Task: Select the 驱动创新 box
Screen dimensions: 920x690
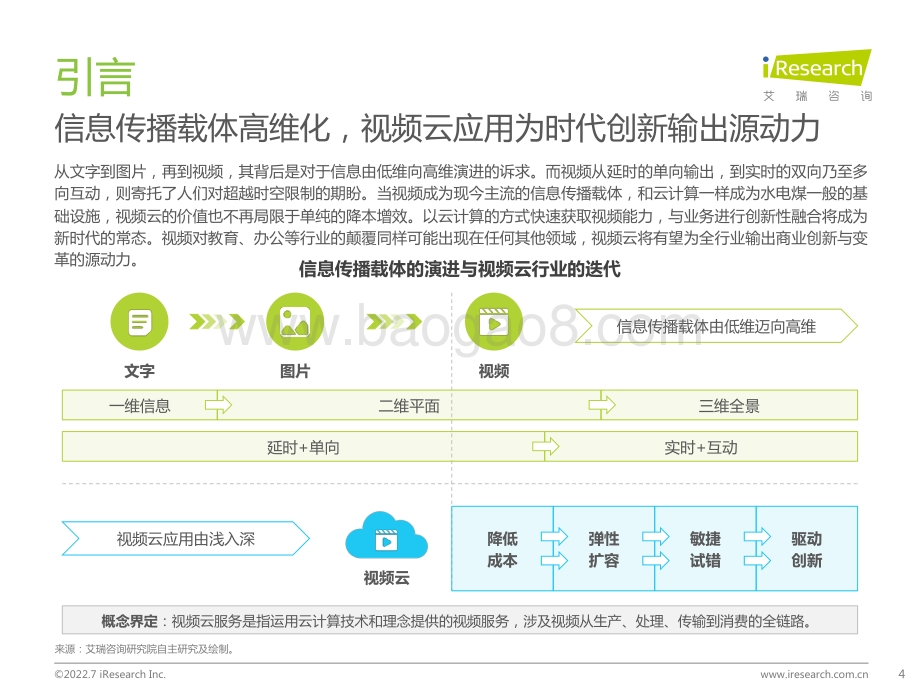Action: pos(807,549)
